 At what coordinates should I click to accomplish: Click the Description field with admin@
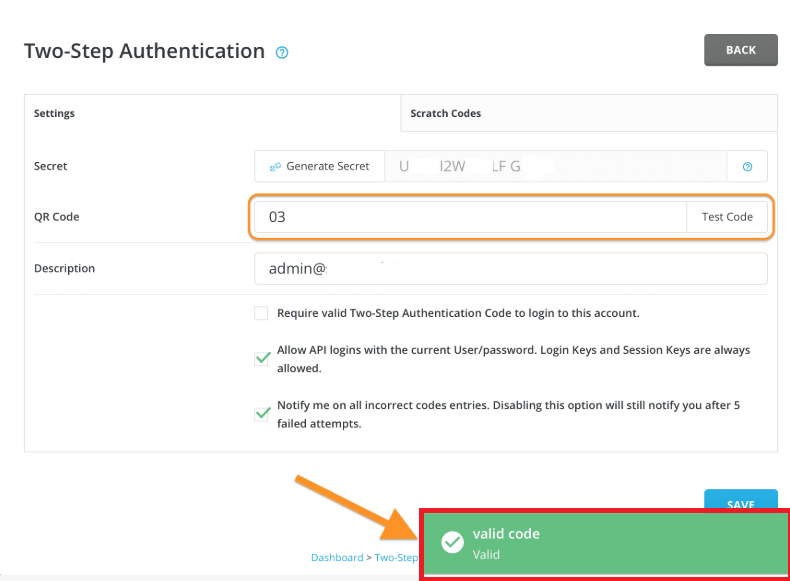(511, 269)
